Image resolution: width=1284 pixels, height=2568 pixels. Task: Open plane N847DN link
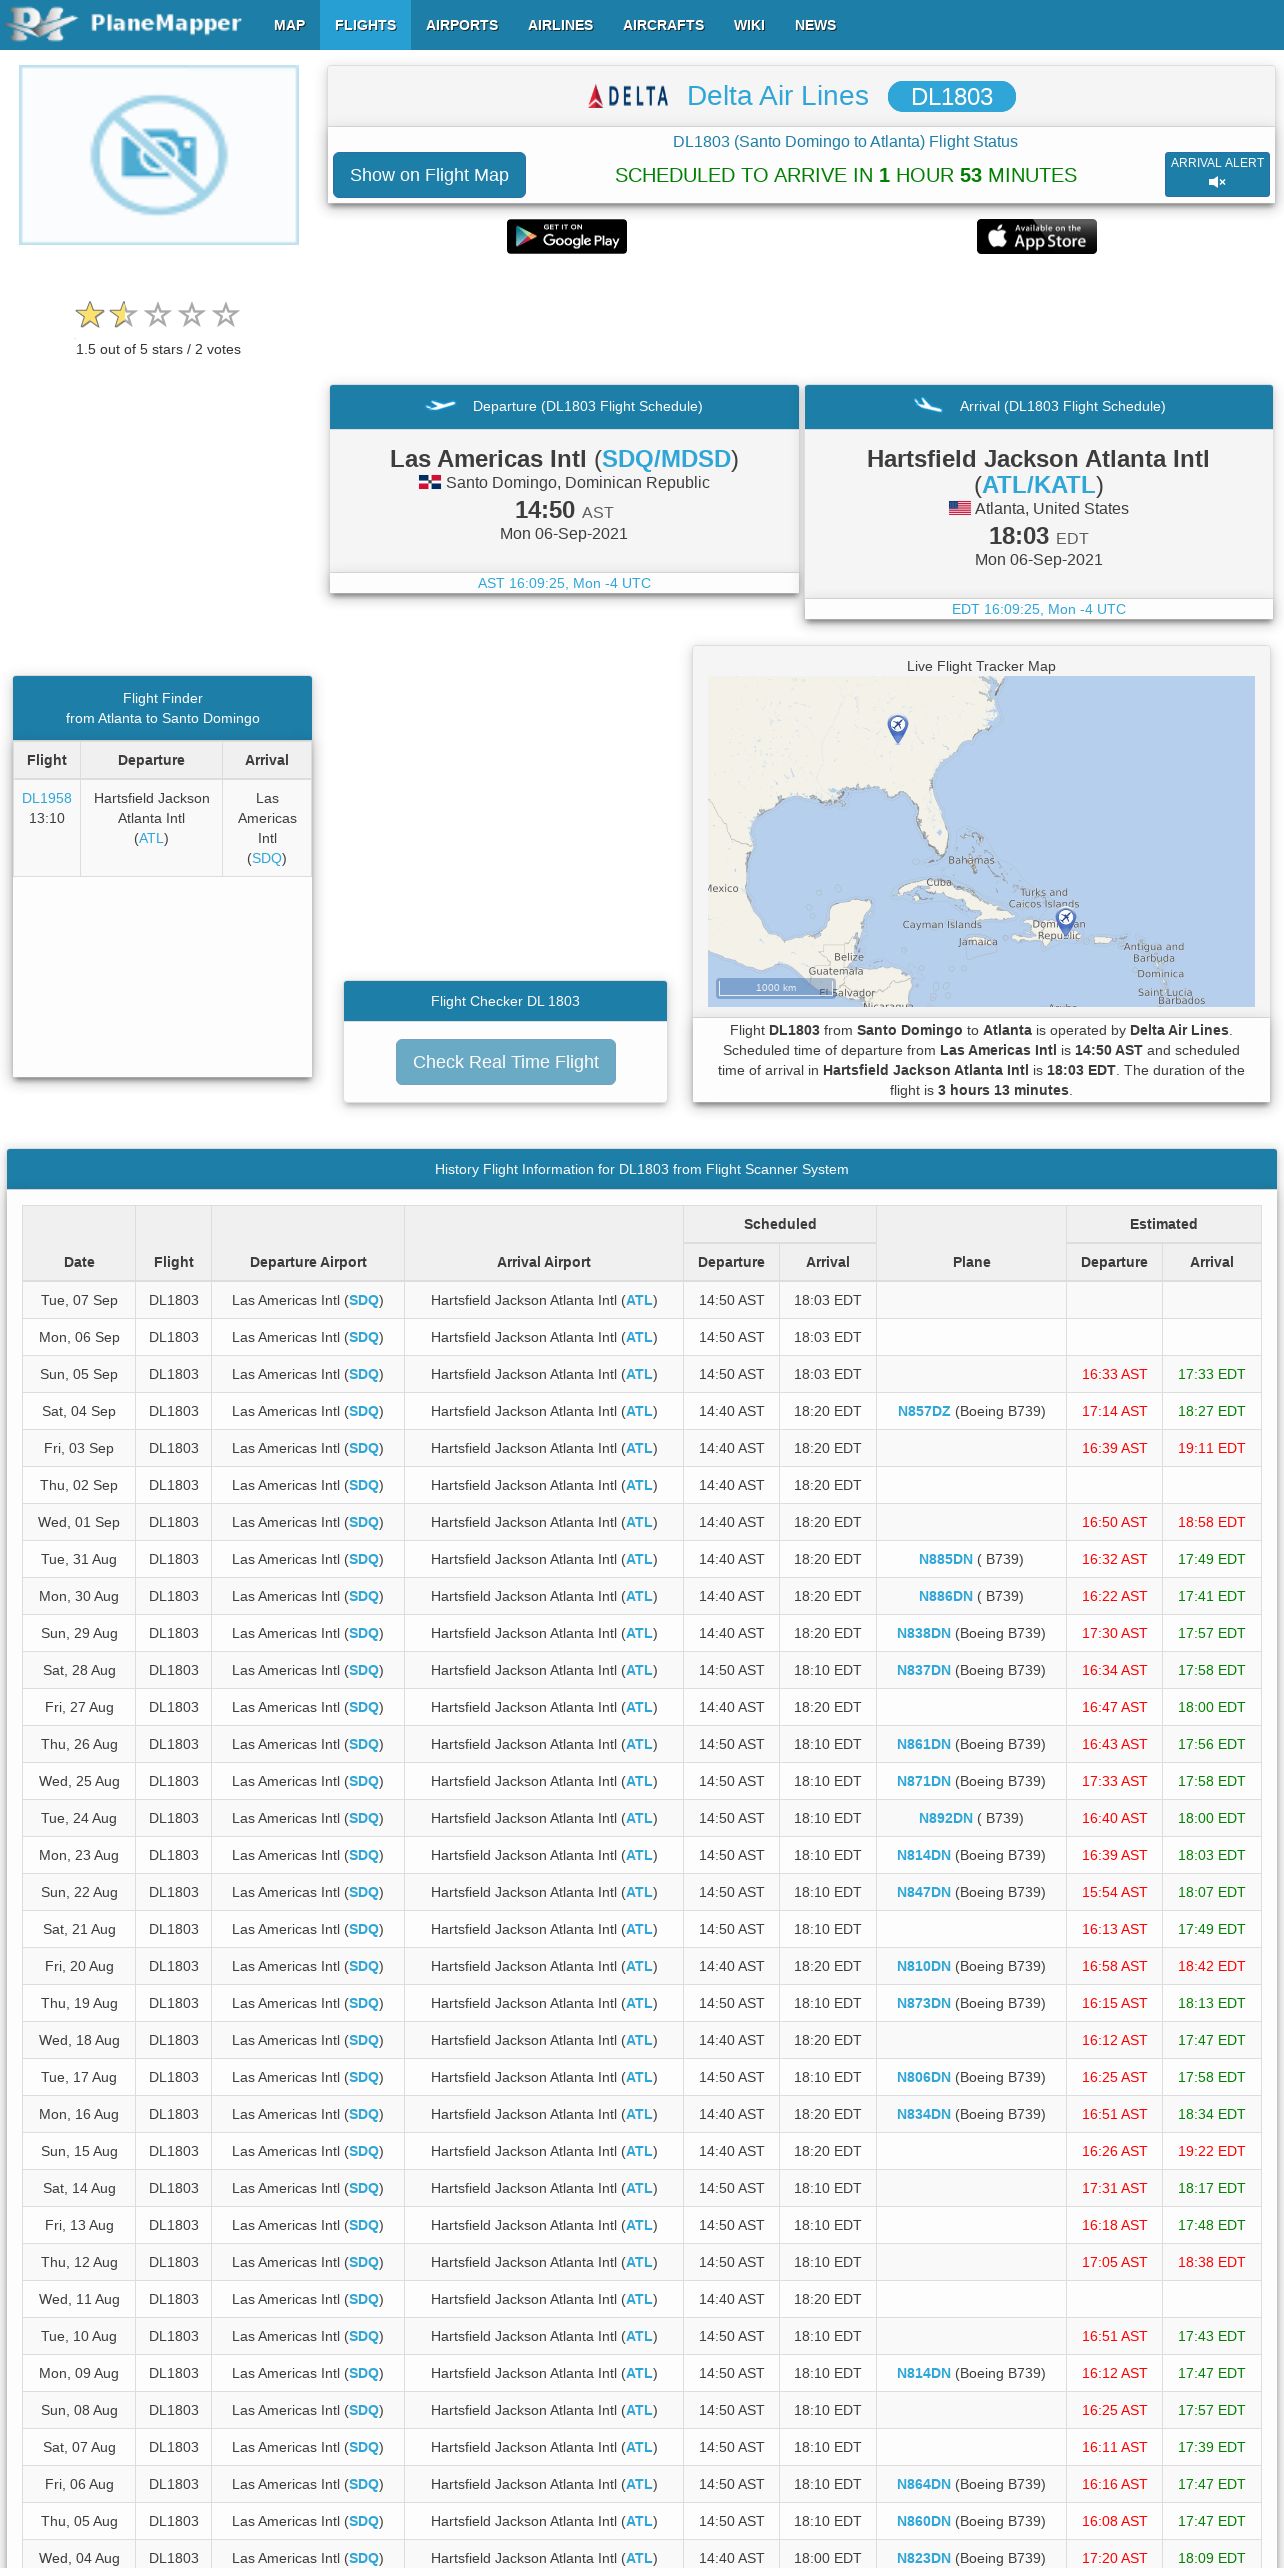click(924, 1892)
